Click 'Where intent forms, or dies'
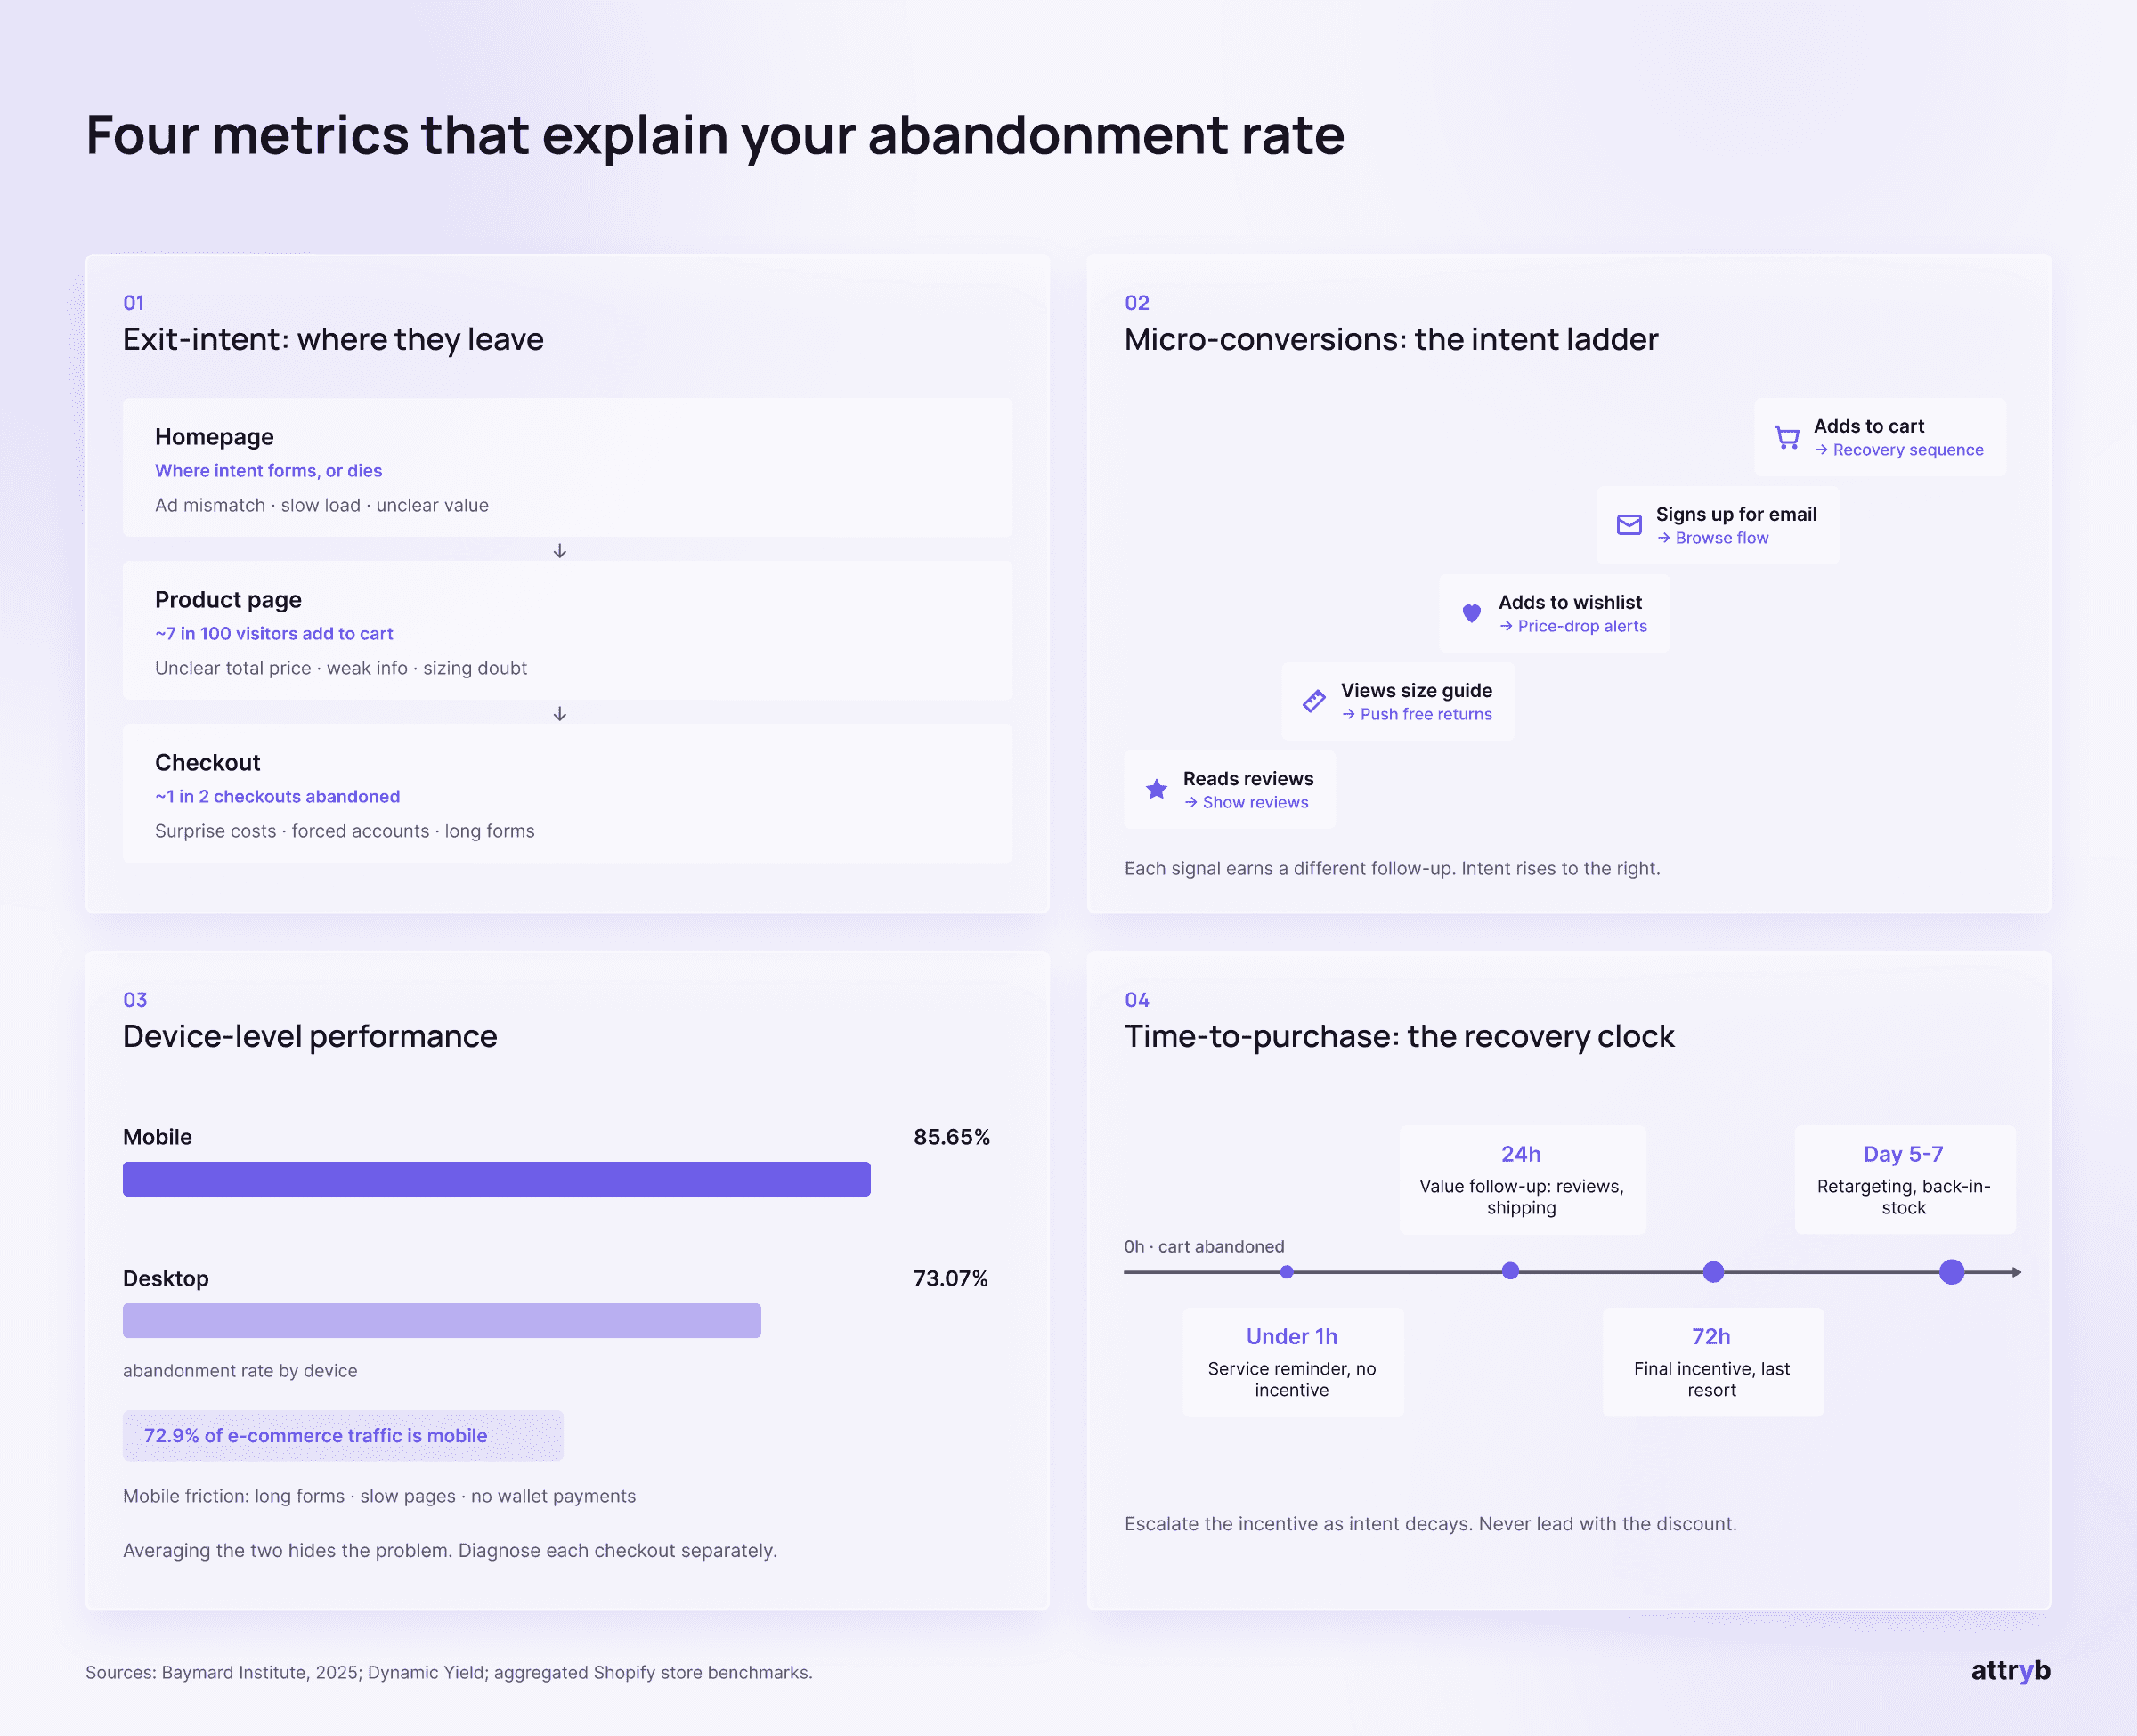 click(x=268, y=471)
